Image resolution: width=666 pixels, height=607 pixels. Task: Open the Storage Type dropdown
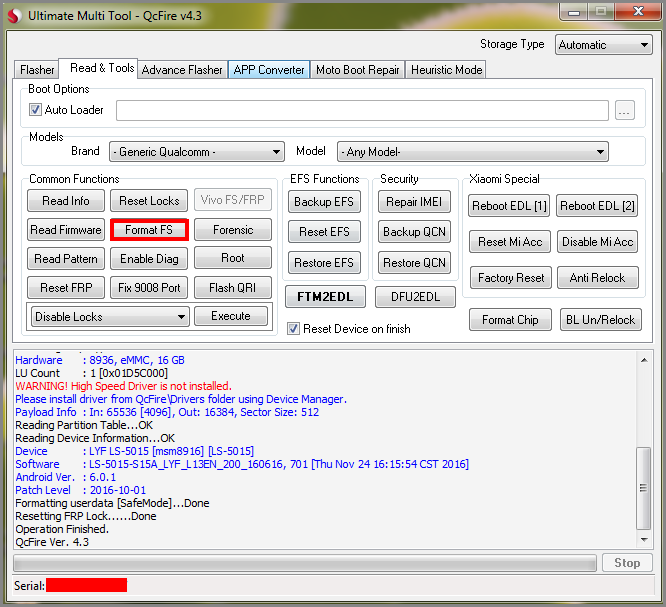[x=603, y=45]
